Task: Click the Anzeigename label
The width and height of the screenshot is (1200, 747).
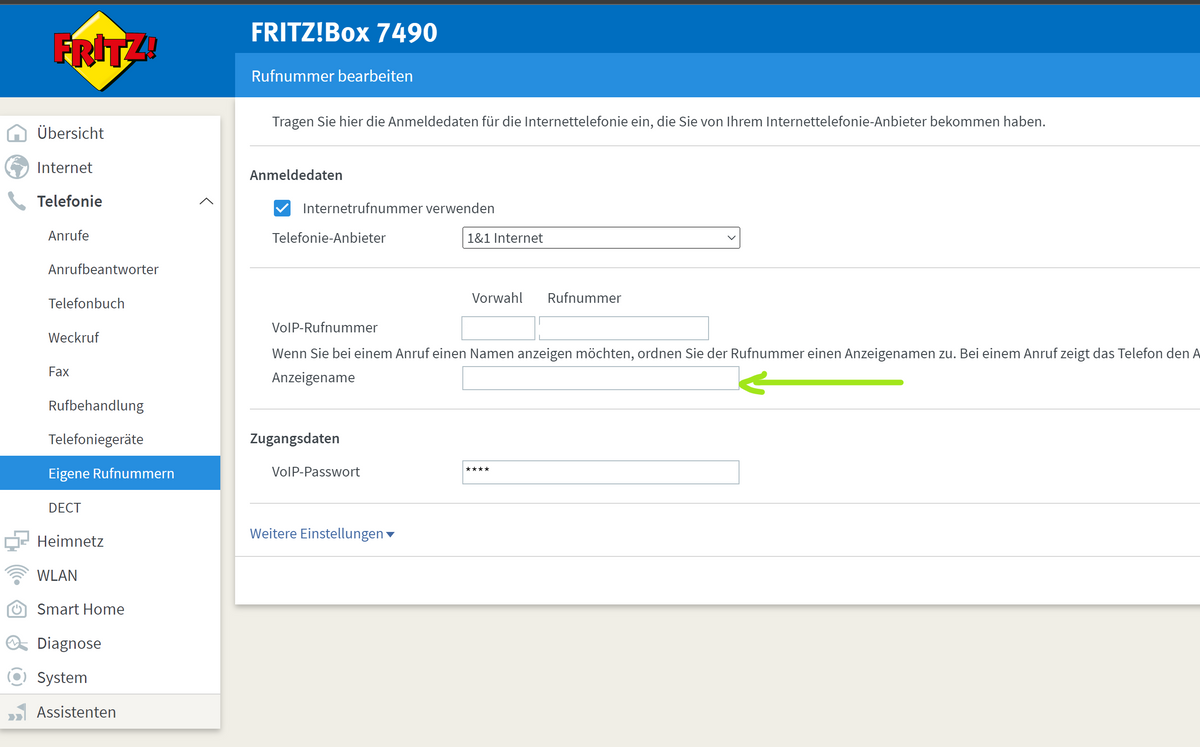Action: coord(313,377)
